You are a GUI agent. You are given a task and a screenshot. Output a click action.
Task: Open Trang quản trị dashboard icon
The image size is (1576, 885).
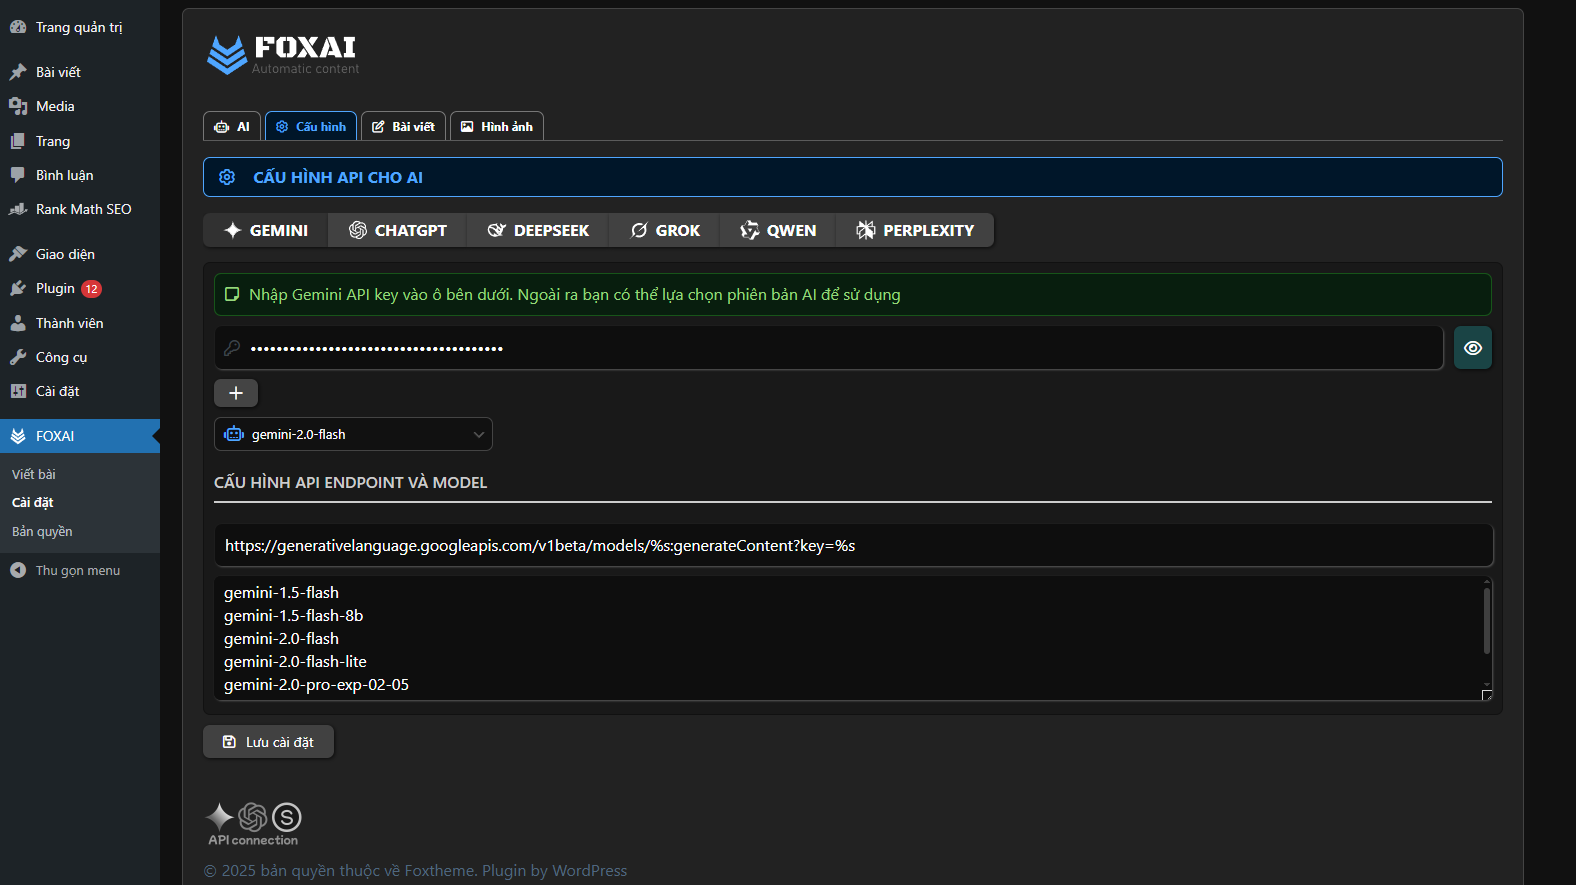pyautogui.click(x=18, y=27)
